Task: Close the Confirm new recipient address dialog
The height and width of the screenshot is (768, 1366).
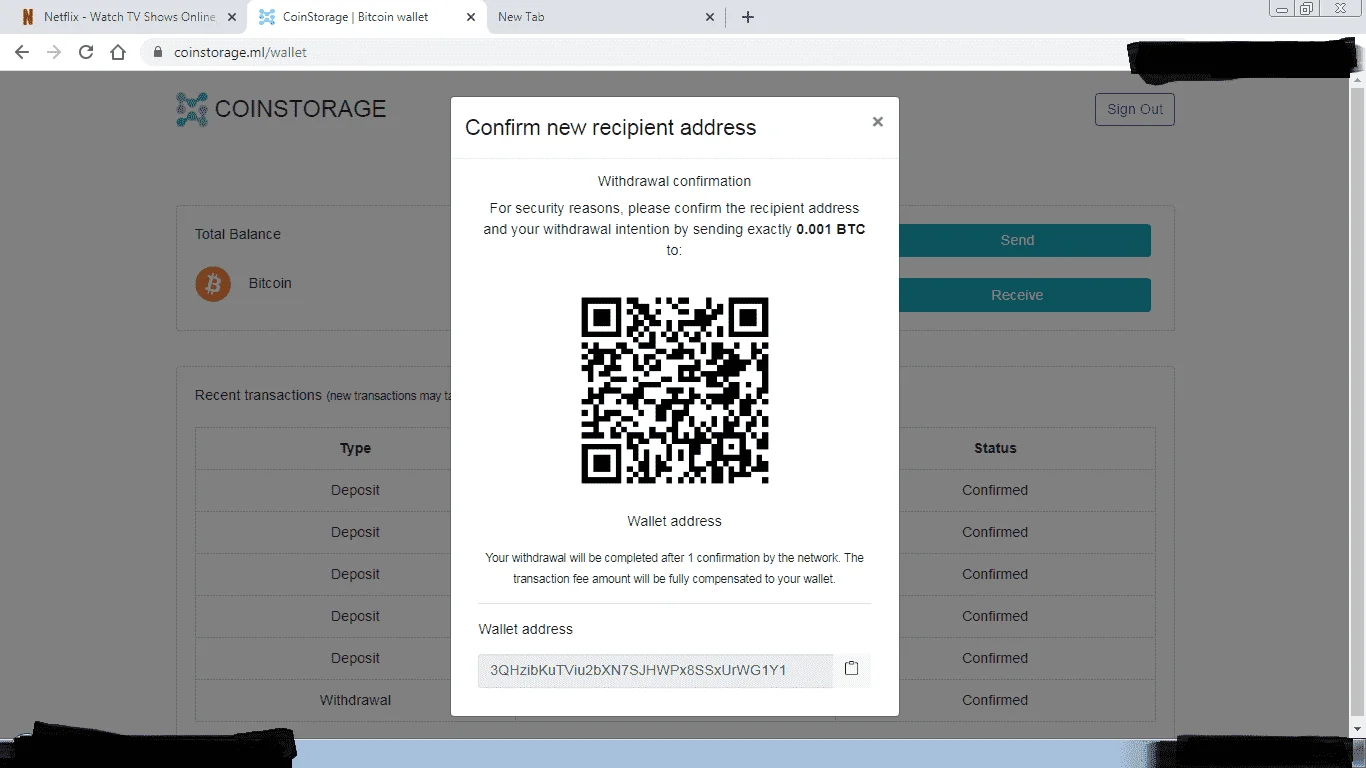Action: pyautogui.click(x=877, y=122)
